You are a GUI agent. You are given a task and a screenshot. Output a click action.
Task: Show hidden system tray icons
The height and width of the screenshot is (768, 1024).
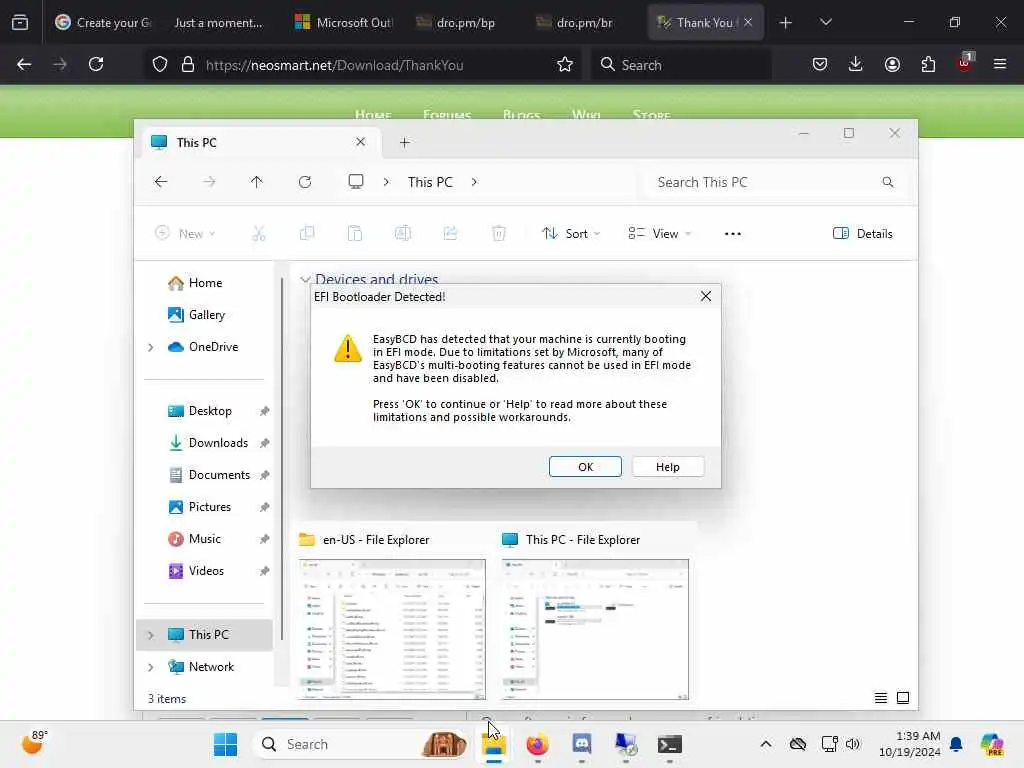[766, 744]
